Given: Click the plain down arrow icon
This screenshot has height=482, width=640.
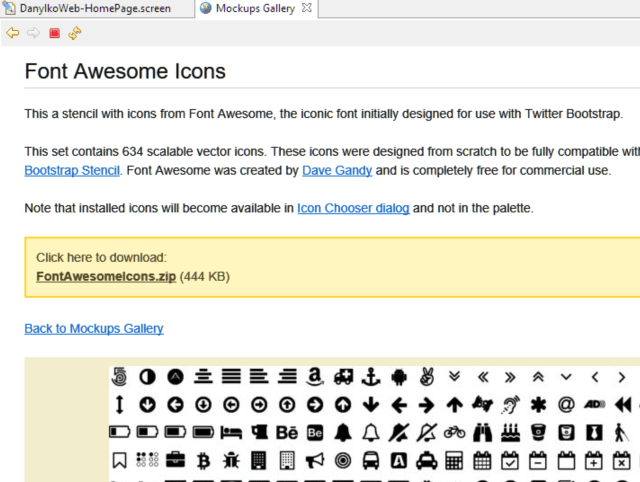Looking at the screenshot, I should (x=371, y=405).
